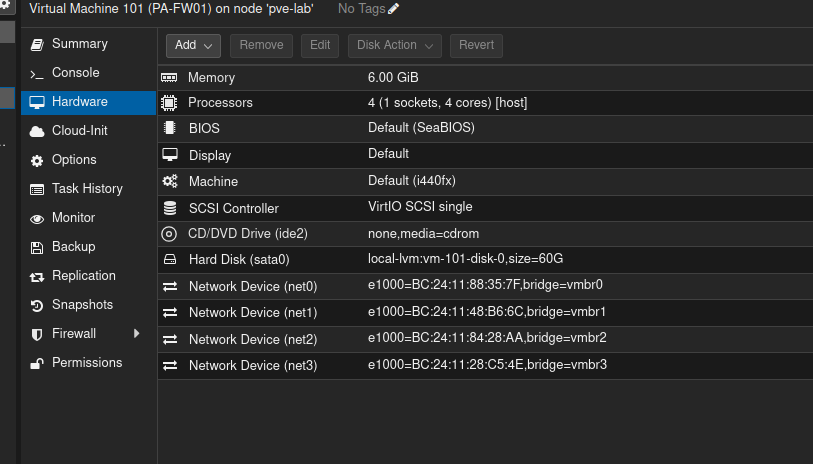
Task: Select the Monitor sidebar label
Action: pos(73,218)
